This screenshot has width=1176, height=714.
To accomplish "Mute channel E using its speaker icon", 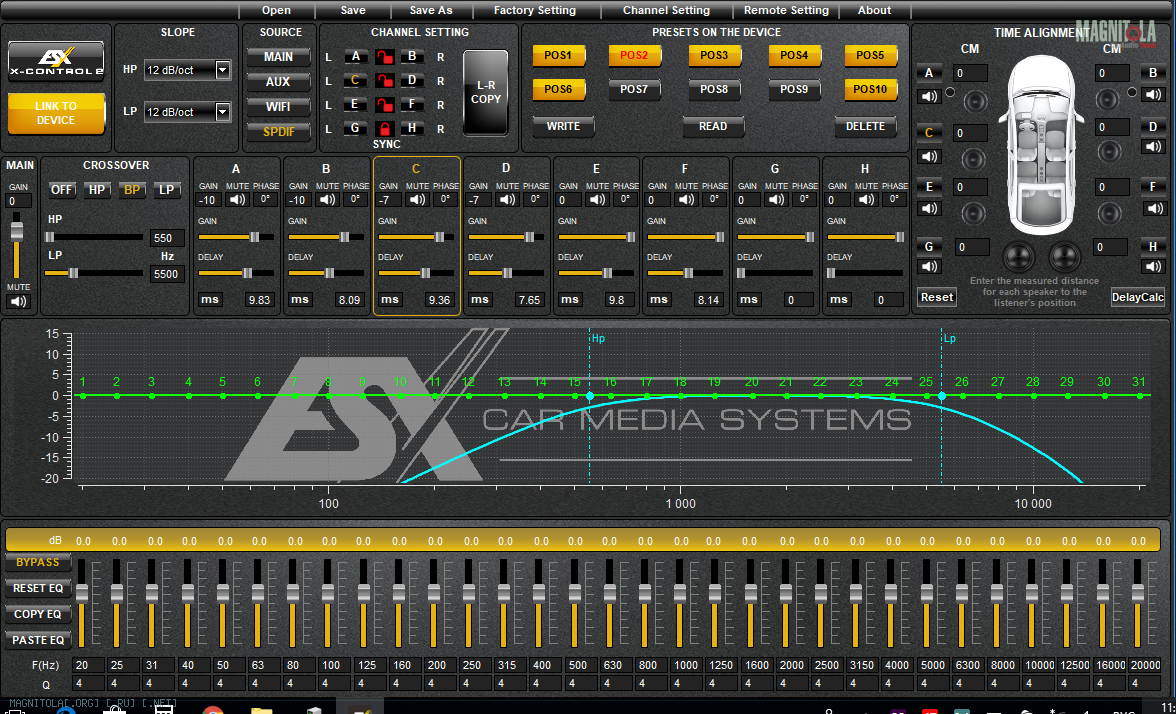I will (x=597, y=200).
